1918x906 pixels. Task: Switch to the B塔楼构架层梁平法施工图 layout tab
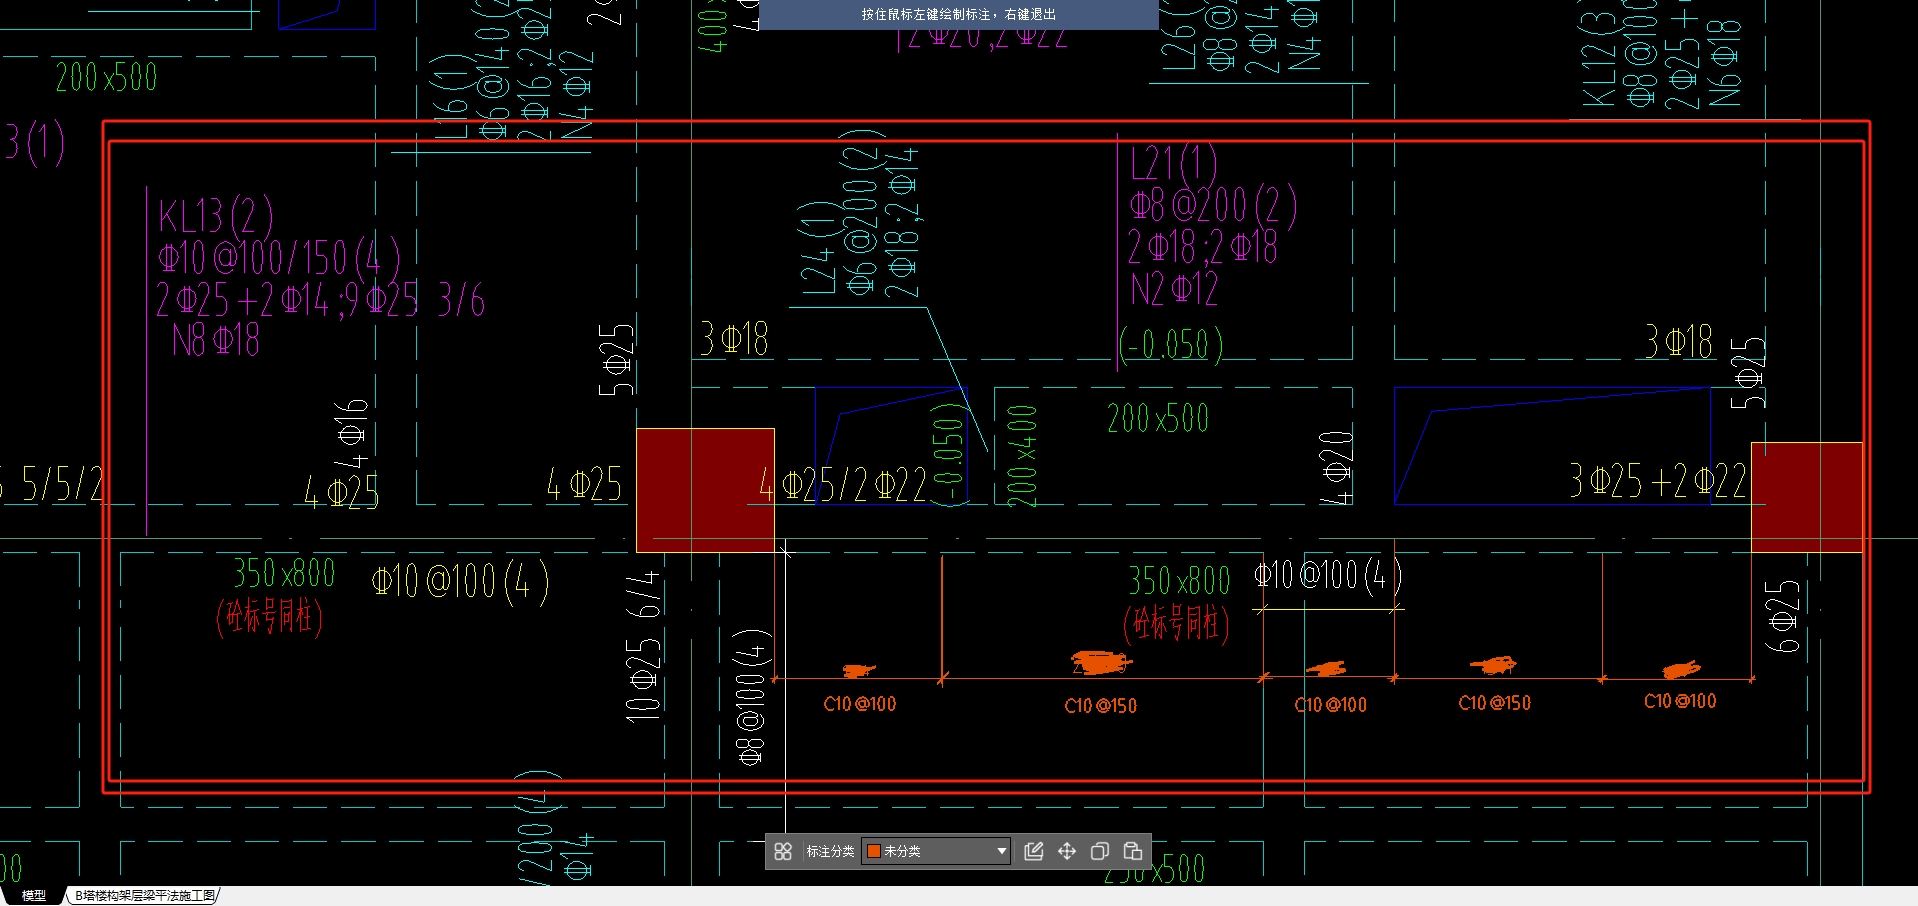145,896
